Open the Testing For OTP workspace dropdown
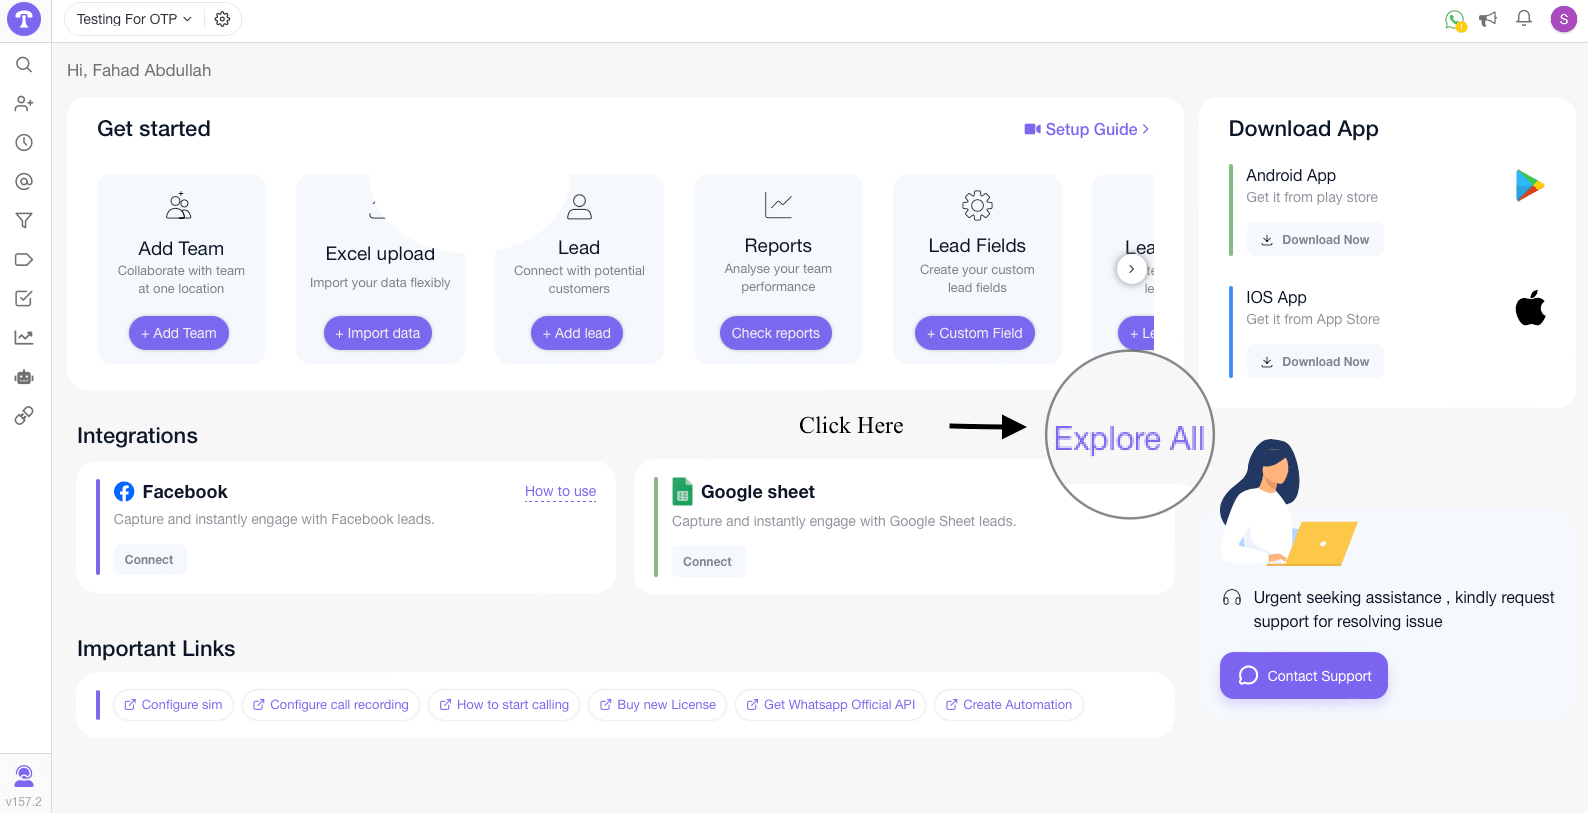 [132, 19]
